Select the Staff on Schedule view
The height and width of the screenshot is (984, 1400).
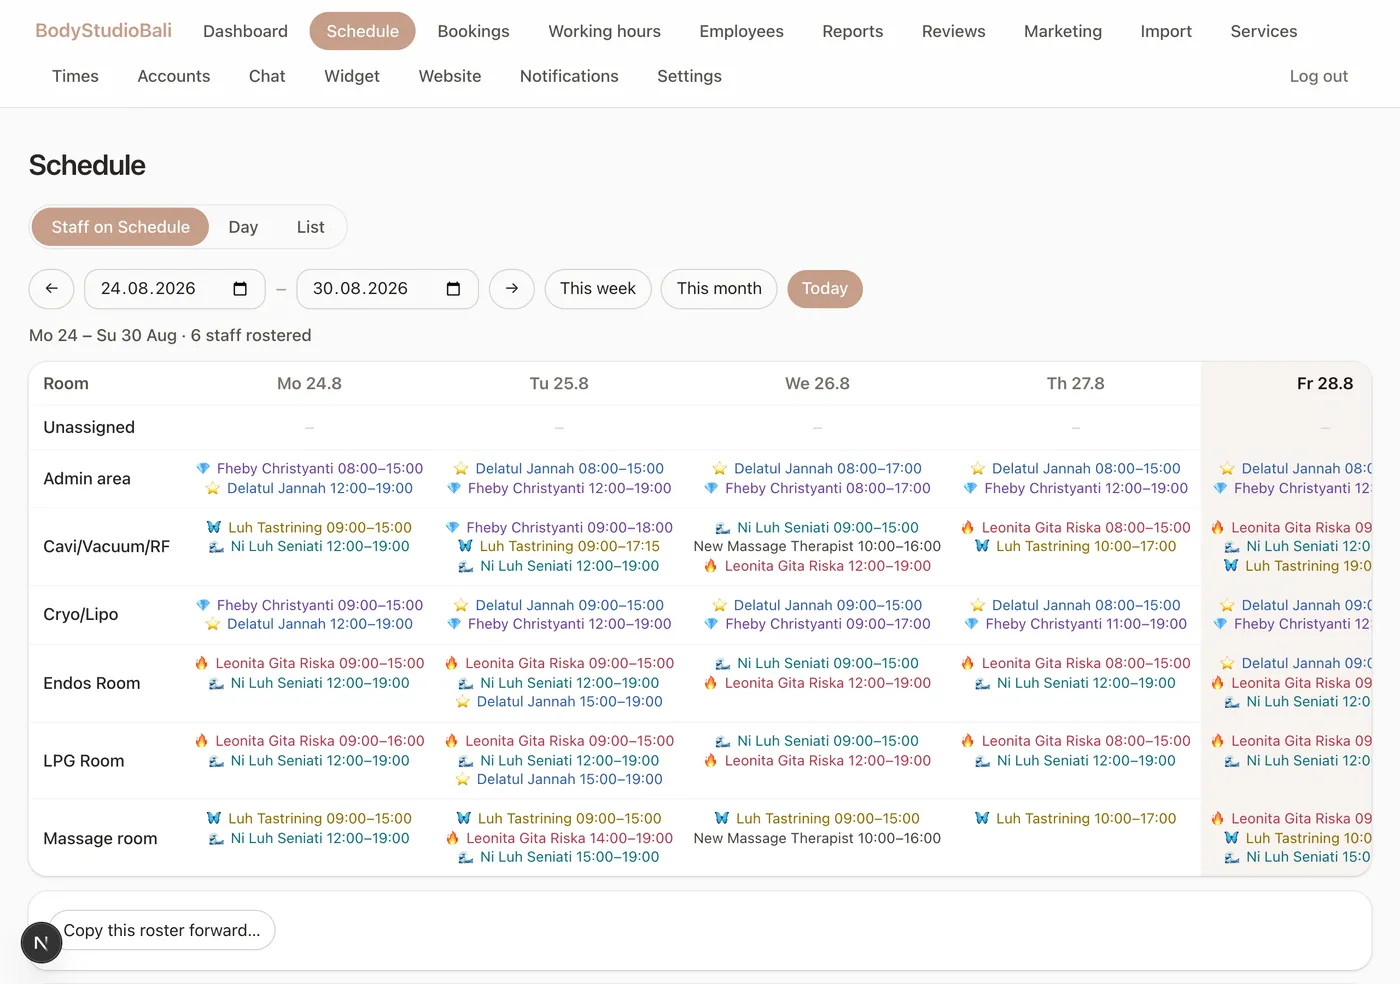(120, 227)
